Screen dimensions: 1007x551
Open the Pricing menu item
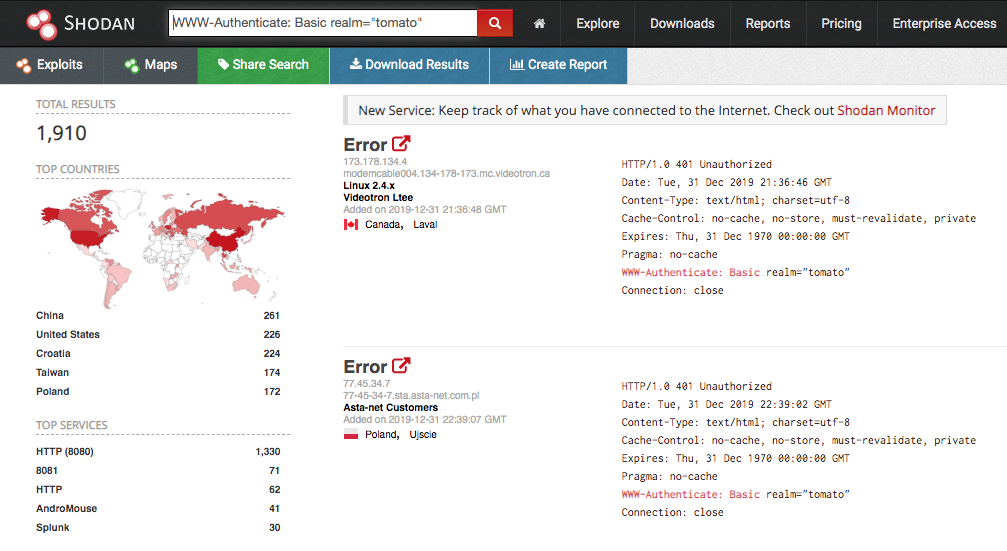[841, 24]
